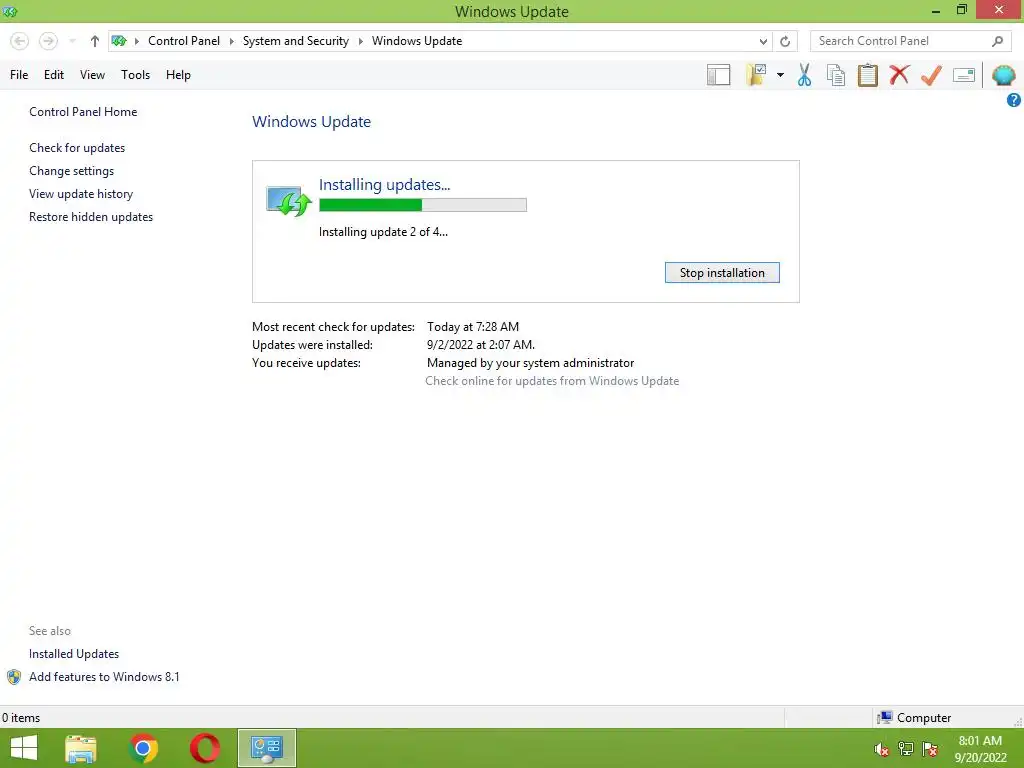The image size is (1024, 768).
Task: Click the muted volume tray icon
Action: click(882, 749)
